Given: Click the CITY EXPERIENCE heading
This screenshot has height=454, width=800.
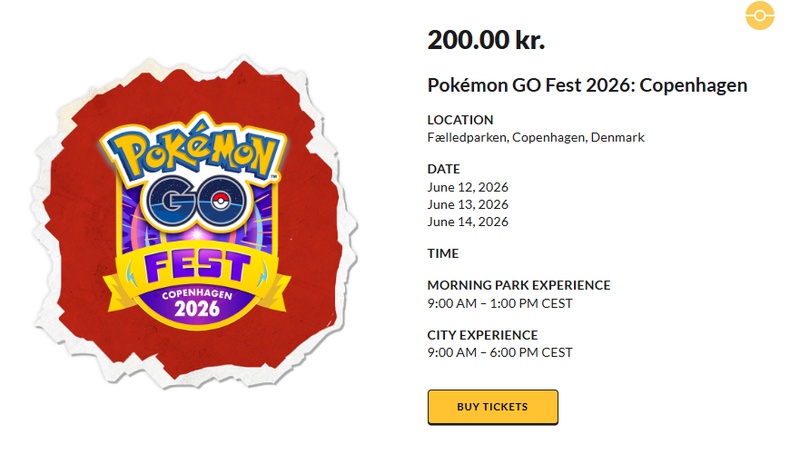Looking at the screenshot, I should [482, 335].
